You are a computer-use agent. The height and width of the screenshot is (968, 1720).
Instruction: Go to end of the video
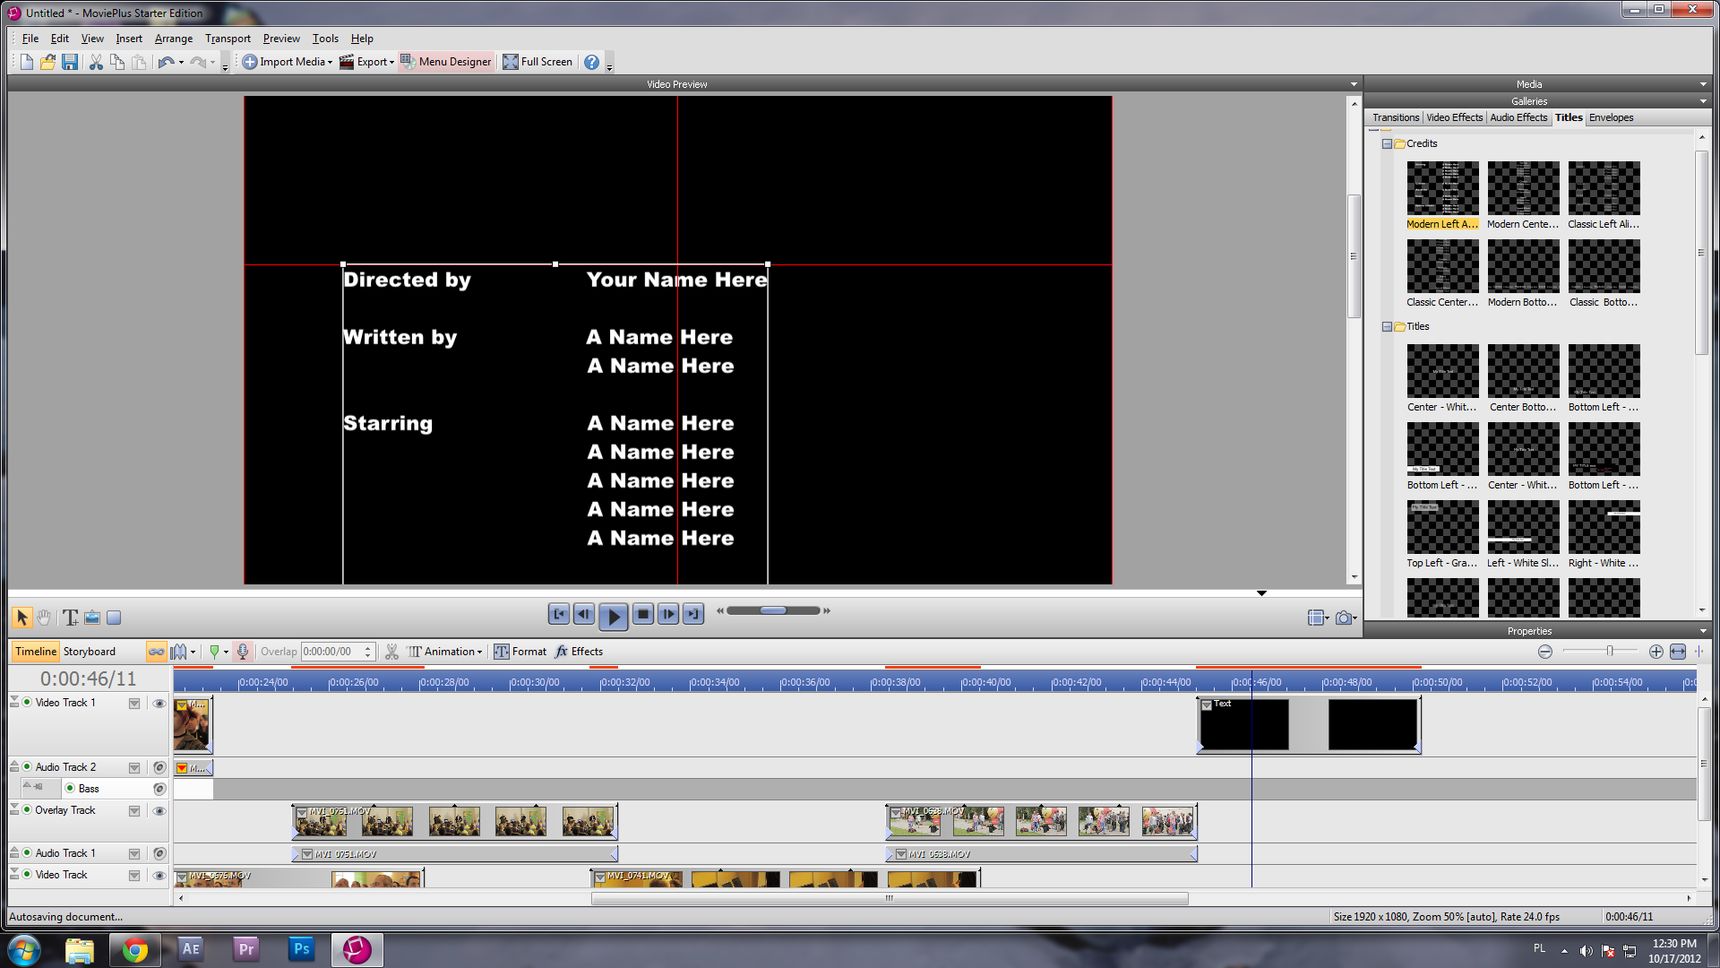click(x=693, y=614)
